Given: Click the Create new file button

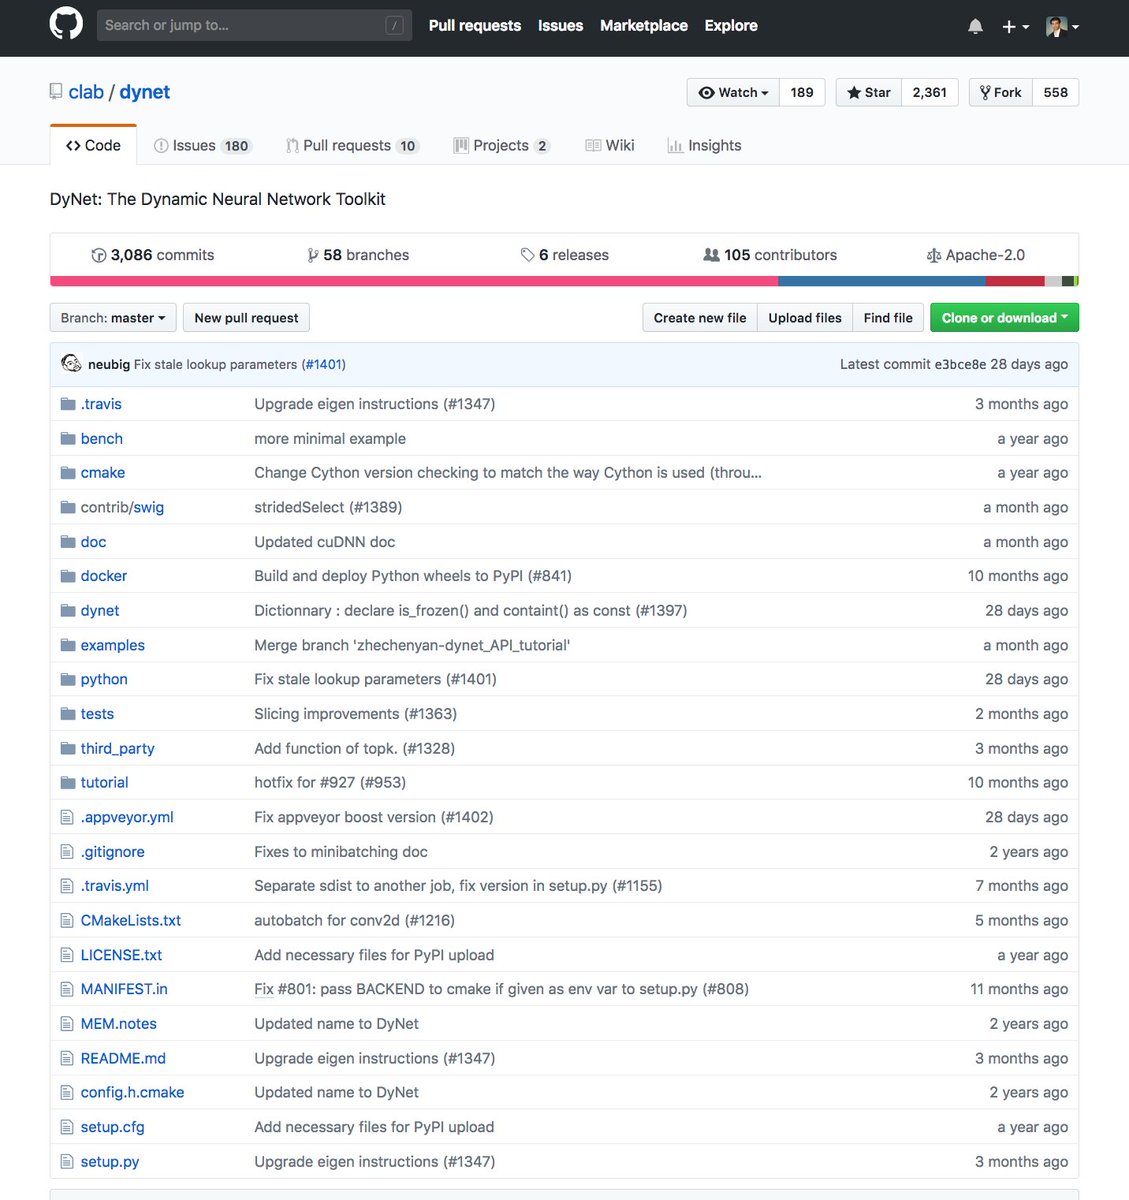Looking at the screenshot, I should click(x=700, y=318).
